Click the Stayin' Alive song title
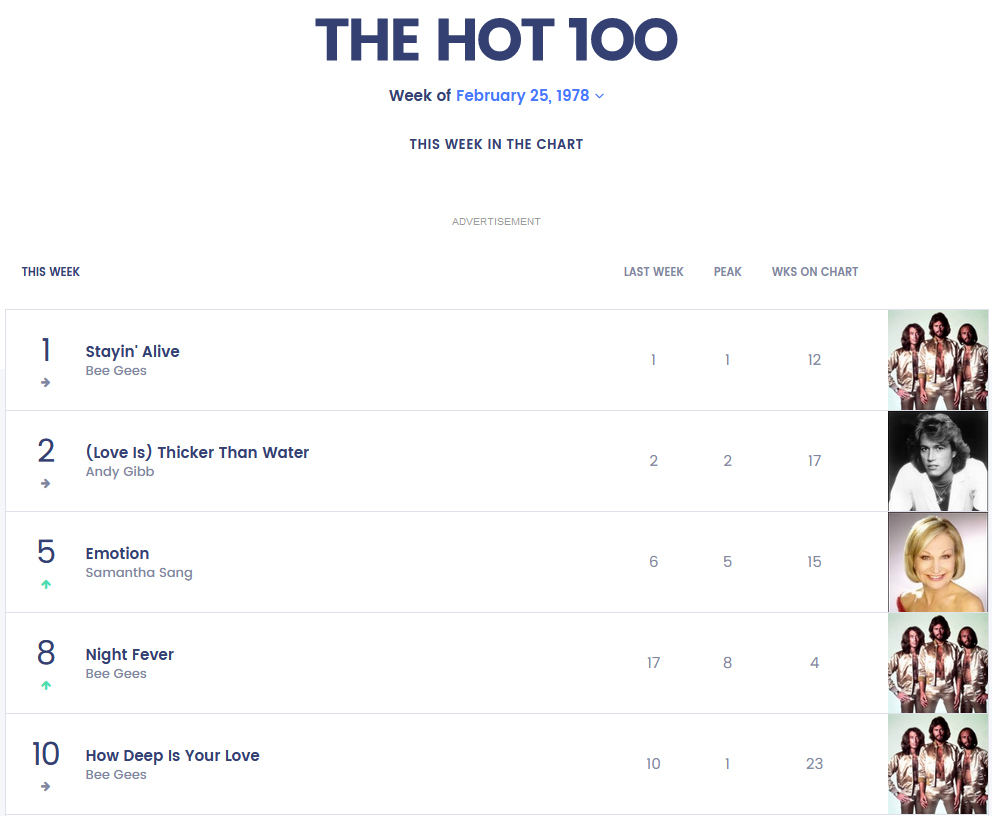This screenshot has width=992, height=820. (x=133, y=351)
